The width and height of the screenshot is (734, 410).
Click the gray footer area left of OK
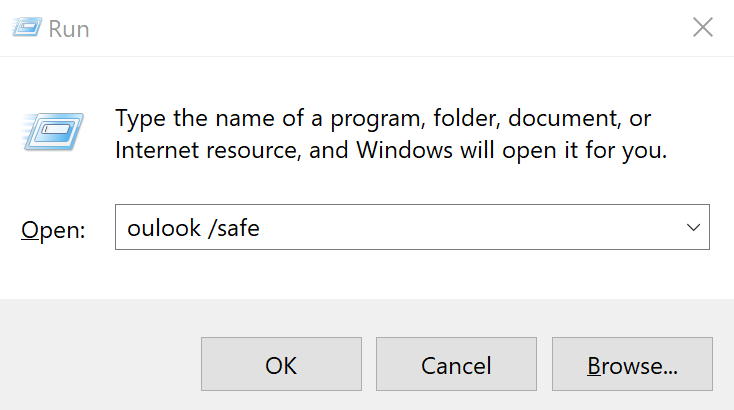click(100, 365)
